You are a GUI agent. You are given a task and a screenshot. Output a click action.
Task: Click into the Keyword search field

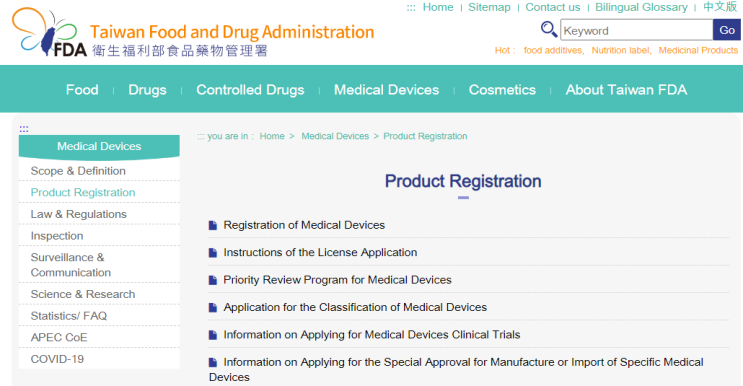pyautogui.click(x=636, y=30)
